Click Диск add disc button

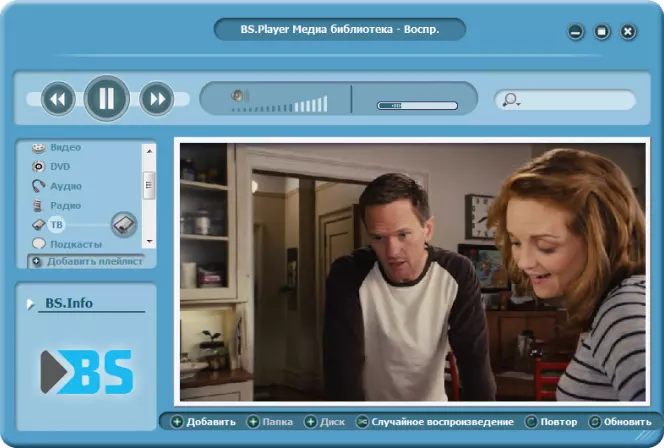(x=325, y=422)
